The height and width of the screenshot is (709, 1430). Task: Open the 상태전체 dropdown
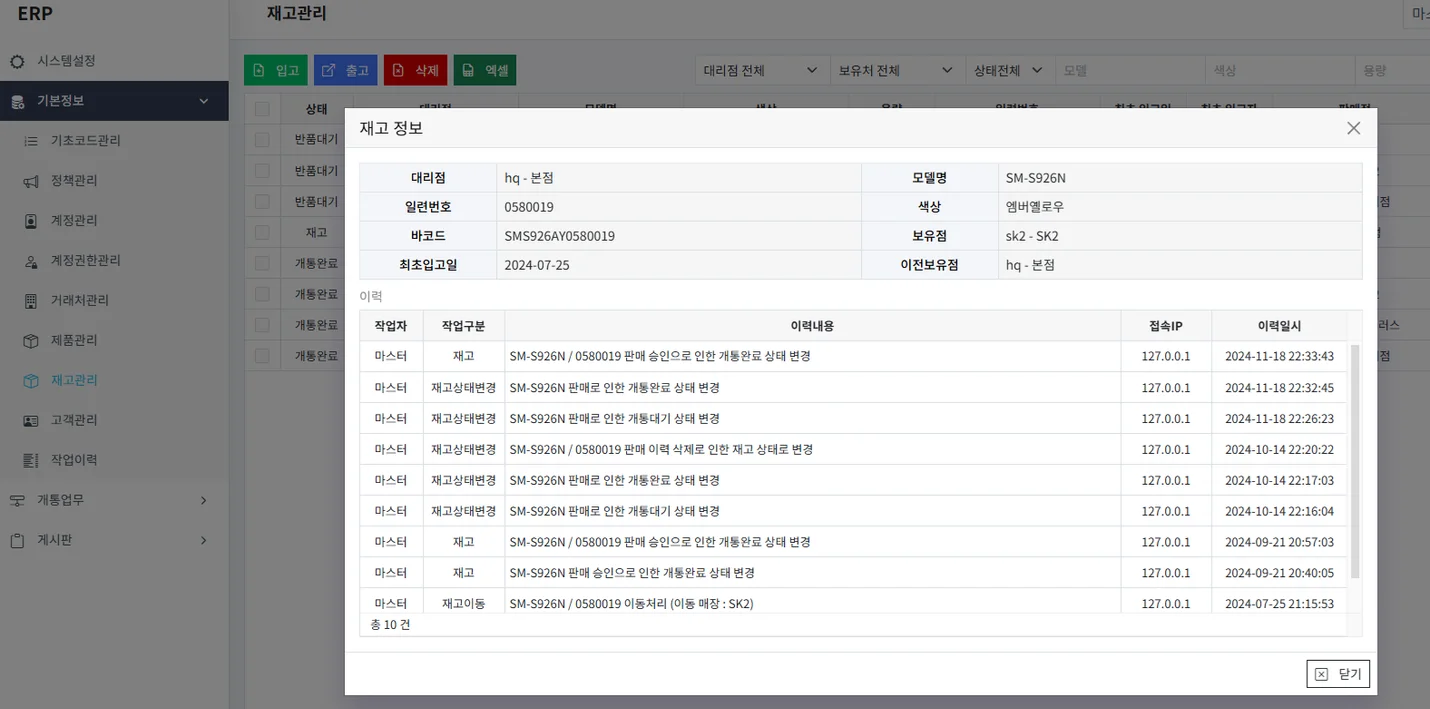click(x=1009, y=70)
